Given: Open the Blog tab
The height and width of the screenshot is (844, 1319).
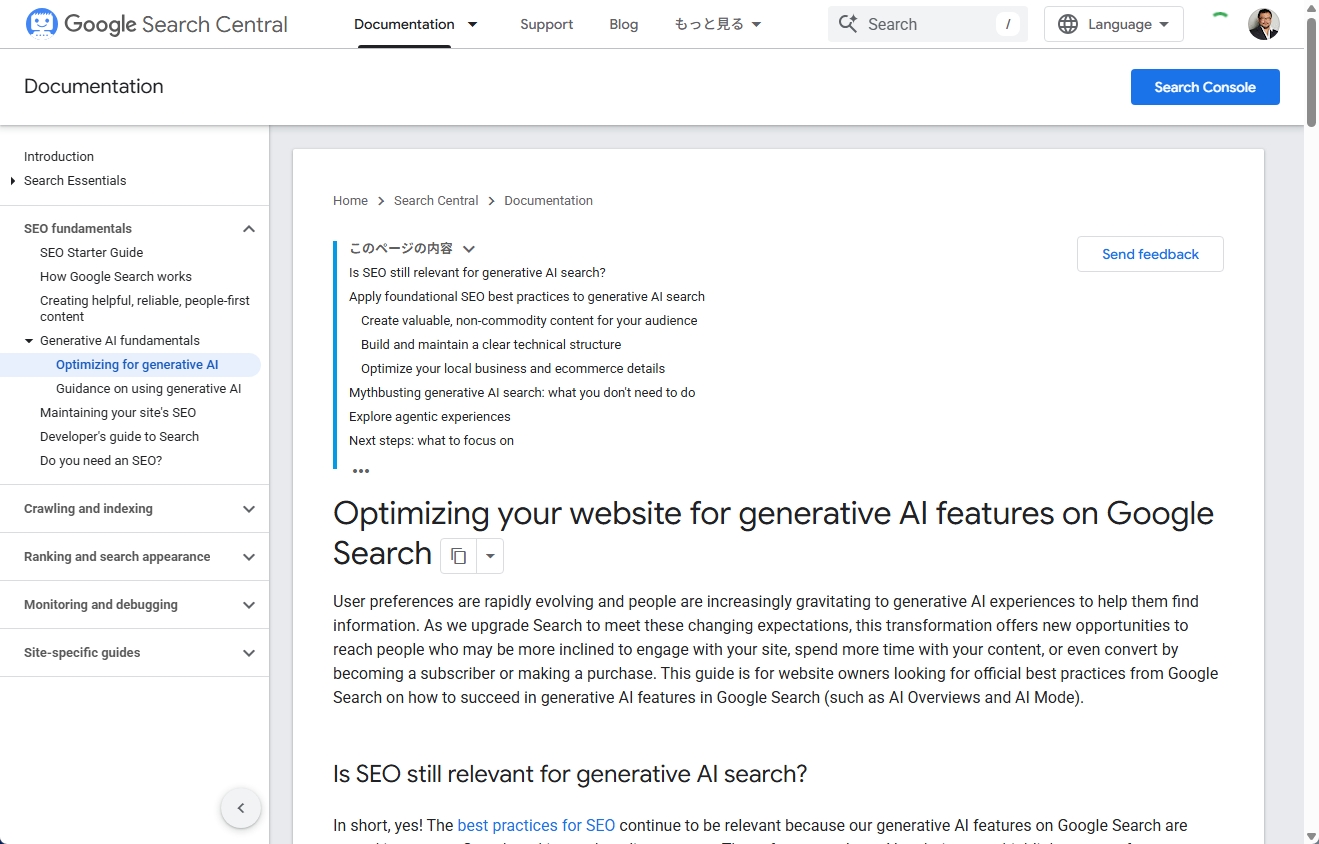Looking at the screenshot, I should pos(624,24).
